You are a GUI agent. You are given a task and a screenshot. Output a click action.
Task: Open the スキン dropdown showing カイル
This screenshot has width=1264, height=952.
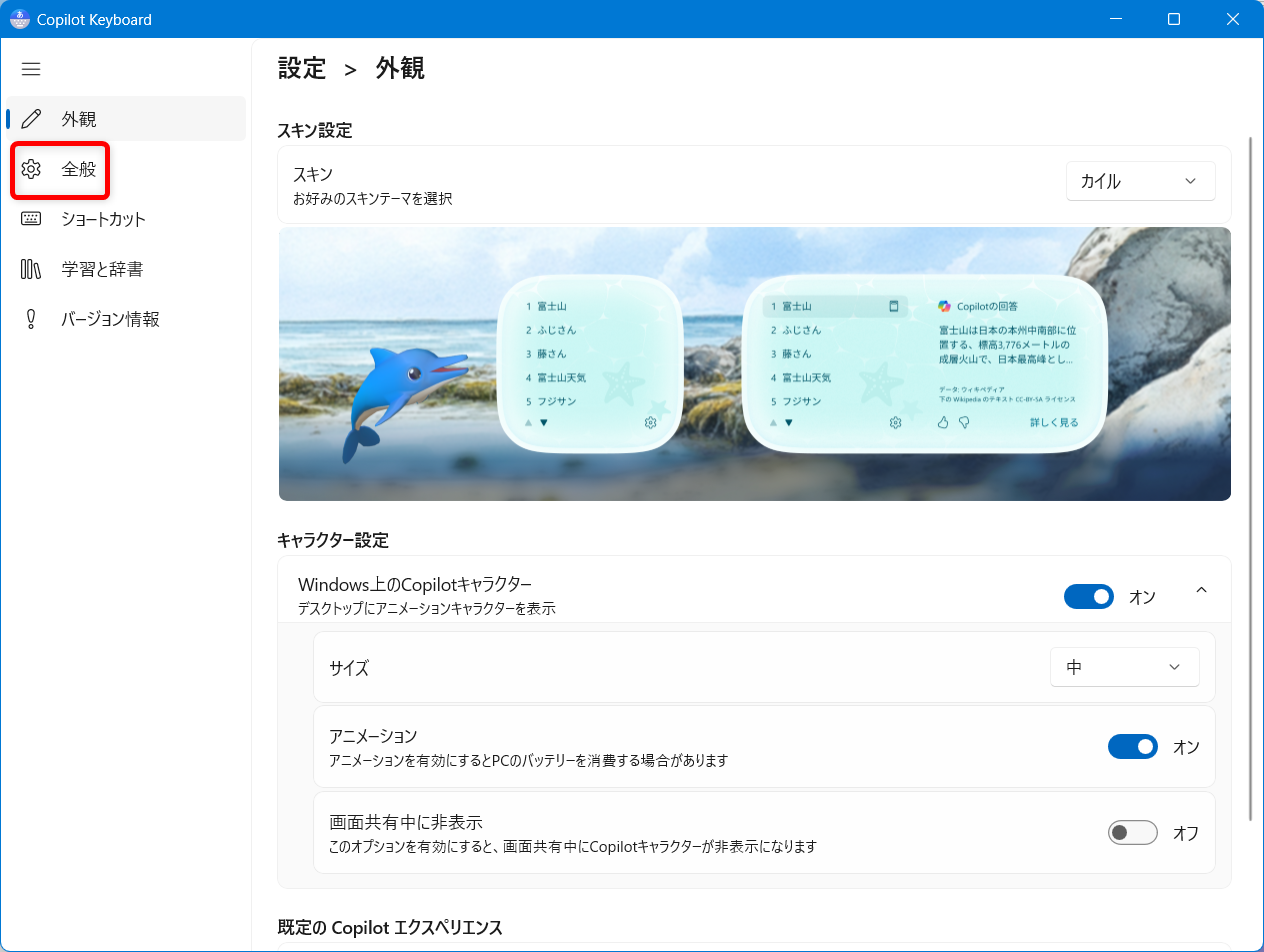pyautogui.click(x=1140, y=181)
